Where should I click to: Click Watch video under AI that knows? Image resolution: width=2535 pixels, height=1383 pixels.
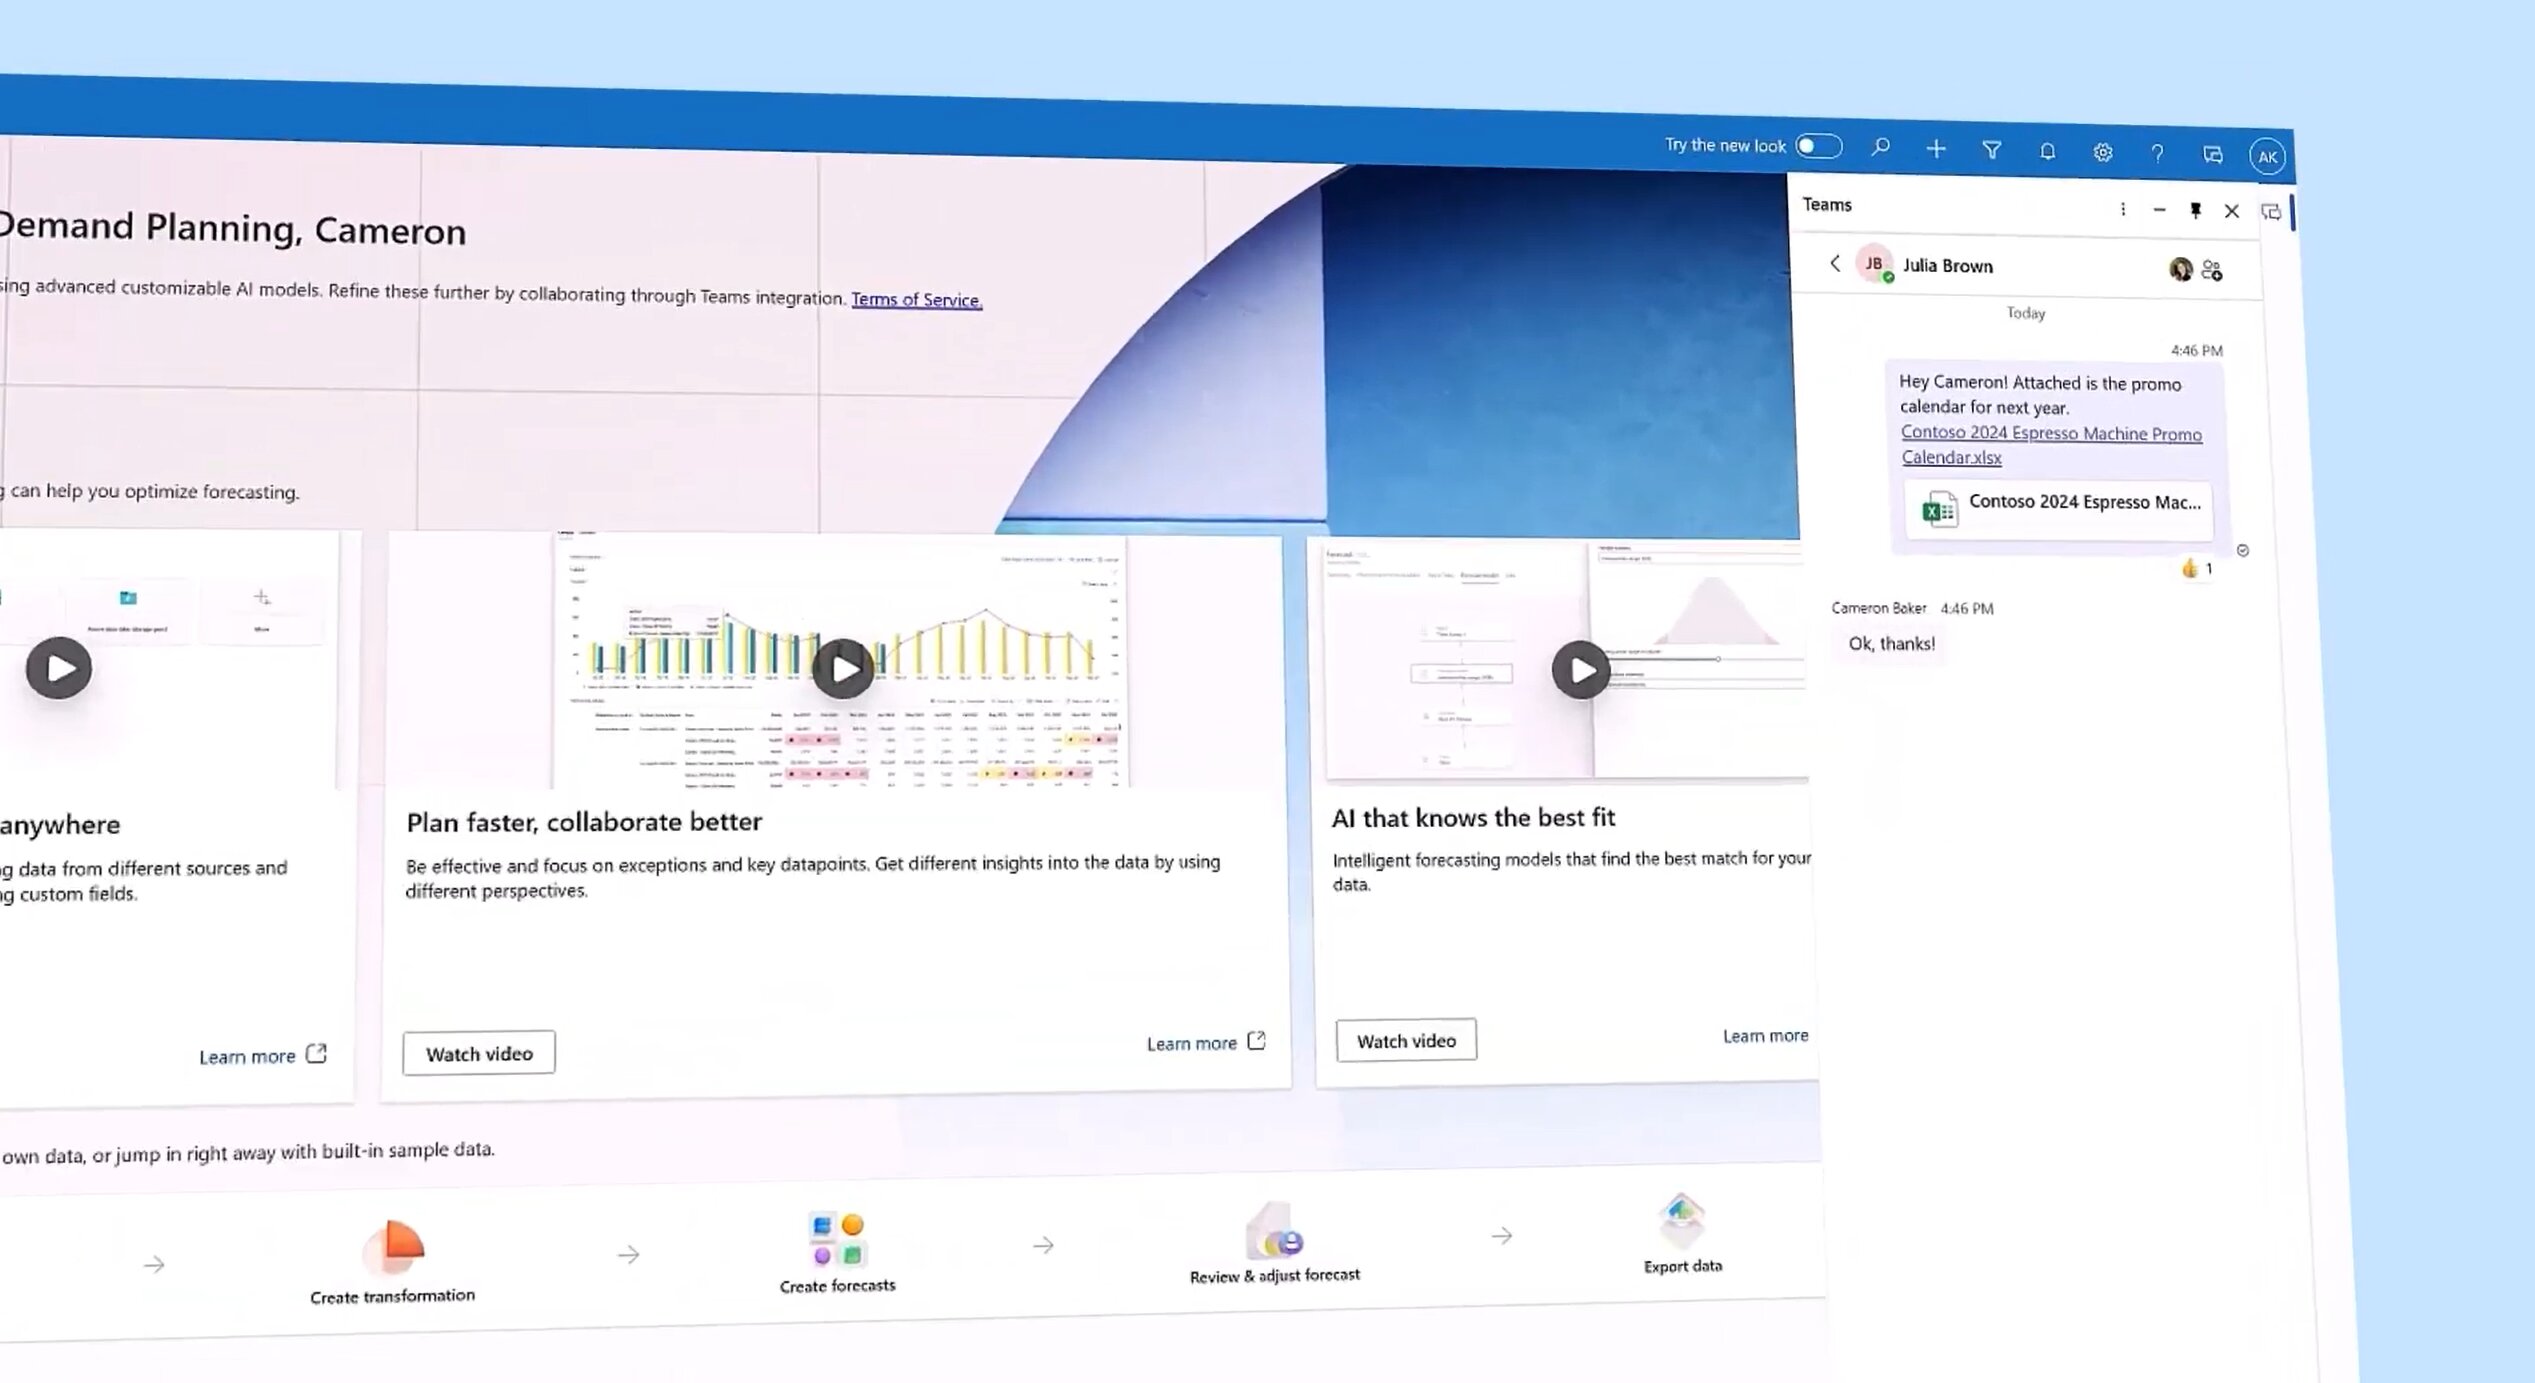[x=1405, y=1040]
